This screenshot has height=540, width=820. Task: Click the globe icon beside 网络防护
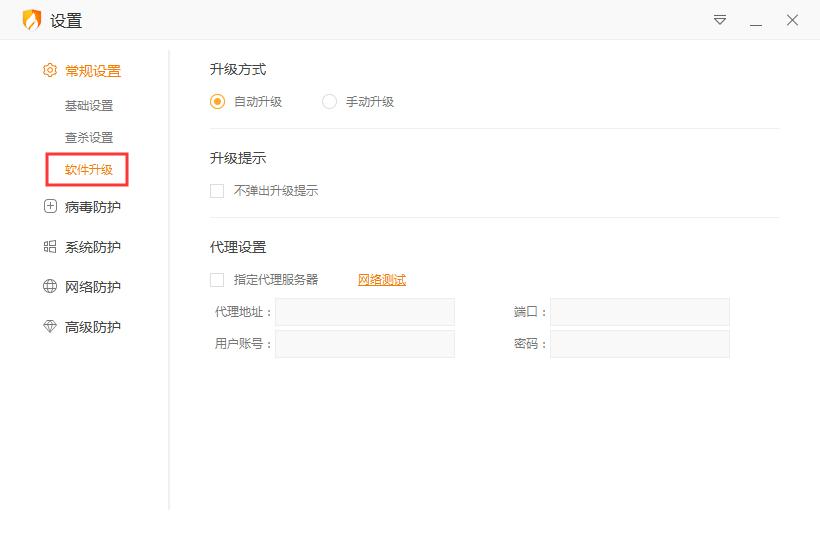(x=50, y=287)
